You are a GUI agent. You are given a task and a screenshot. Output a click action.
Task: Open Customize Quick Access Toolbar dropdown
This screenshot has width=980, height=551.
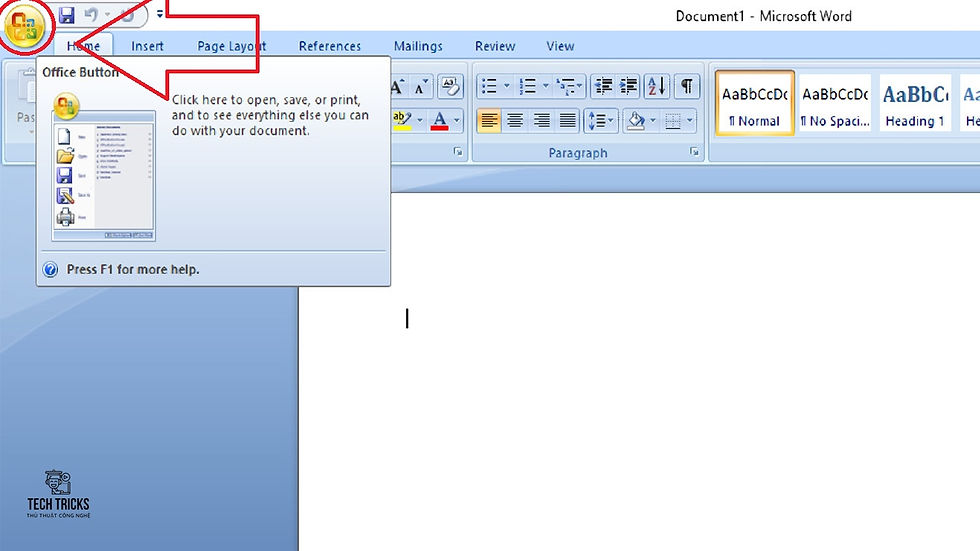click(x=160, y=14)
